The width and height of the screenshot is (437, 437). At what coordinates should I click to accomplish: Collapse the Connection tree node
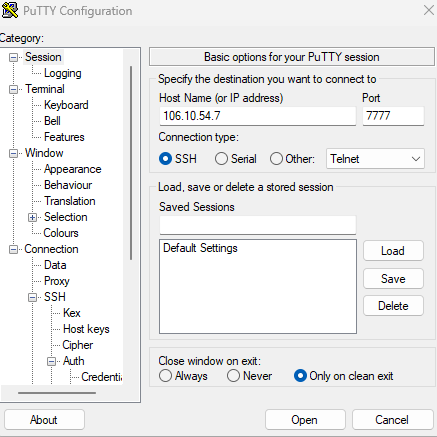click(x=13, y=249)
